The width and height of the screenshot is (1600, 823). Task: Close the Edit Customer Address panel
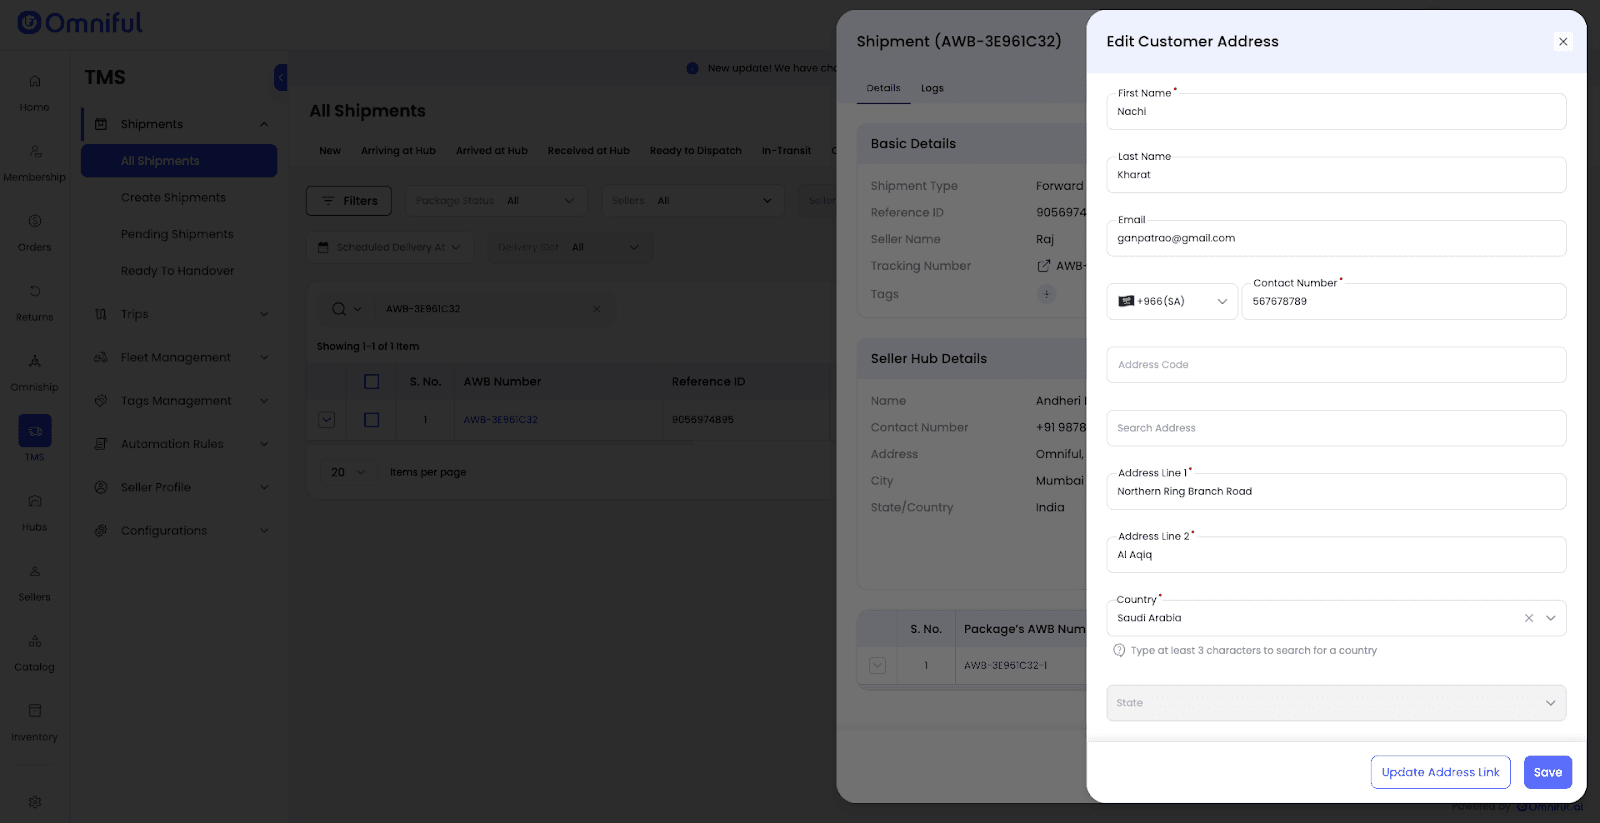point(1562,42)
